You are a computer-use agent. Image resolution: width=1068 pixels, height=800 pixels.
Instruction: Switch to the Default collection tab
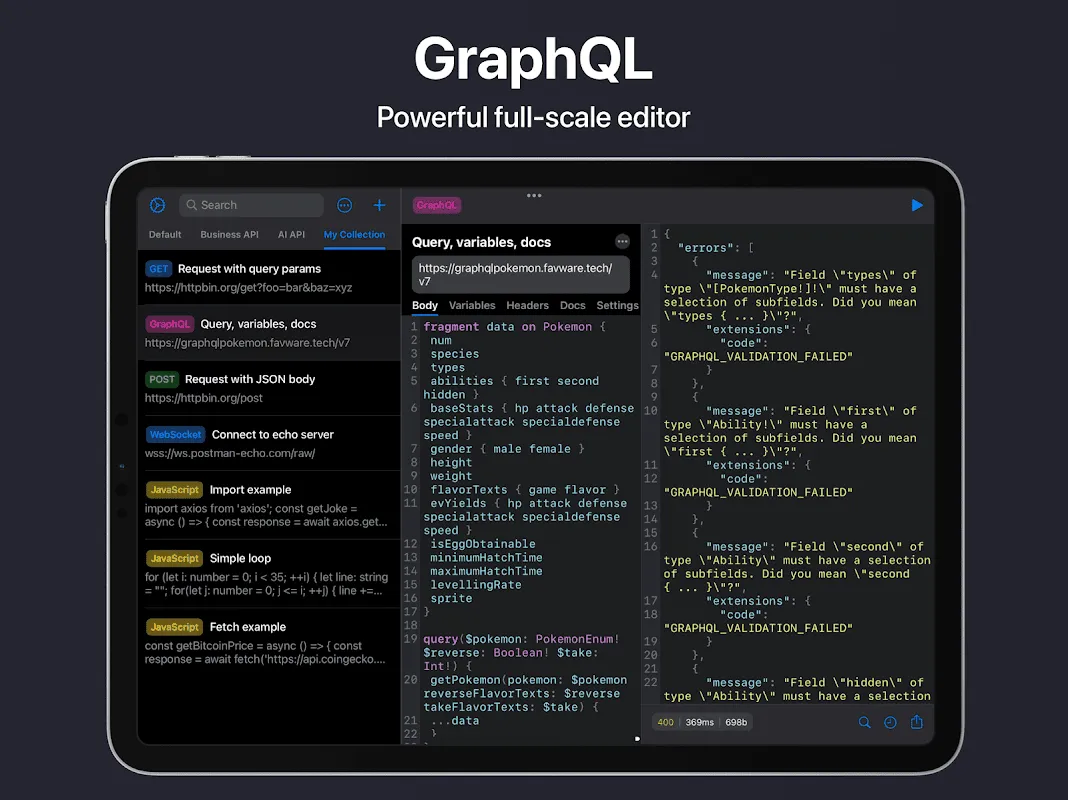click(165, 234)
